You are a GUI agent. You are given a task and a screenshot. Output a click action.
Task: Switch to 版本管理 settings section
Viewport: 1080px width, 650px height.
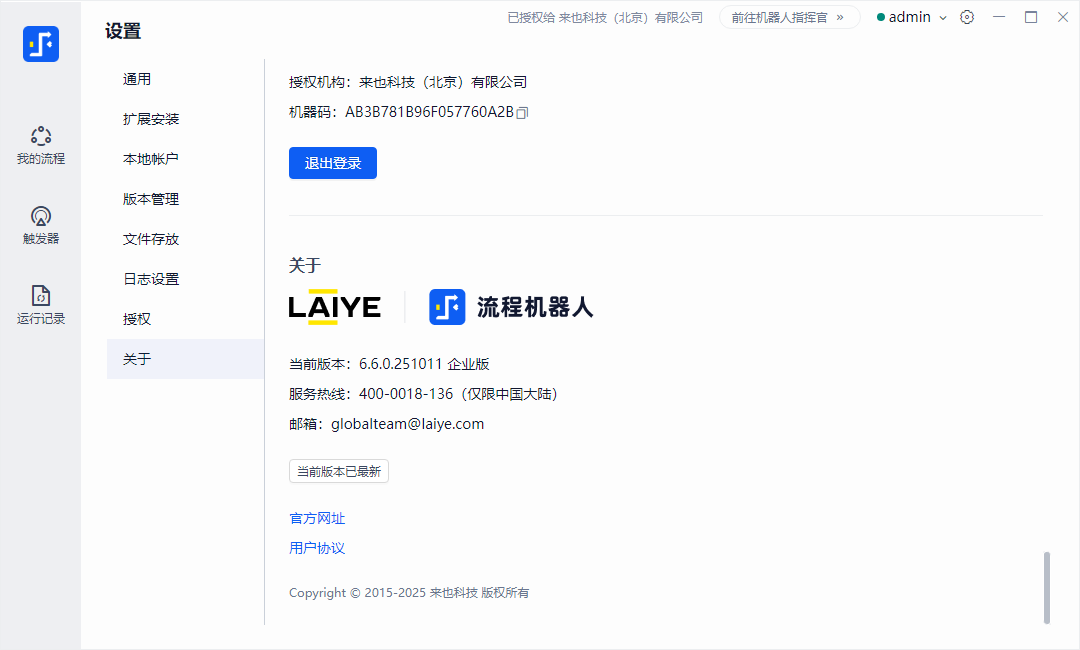click(151, 199)
